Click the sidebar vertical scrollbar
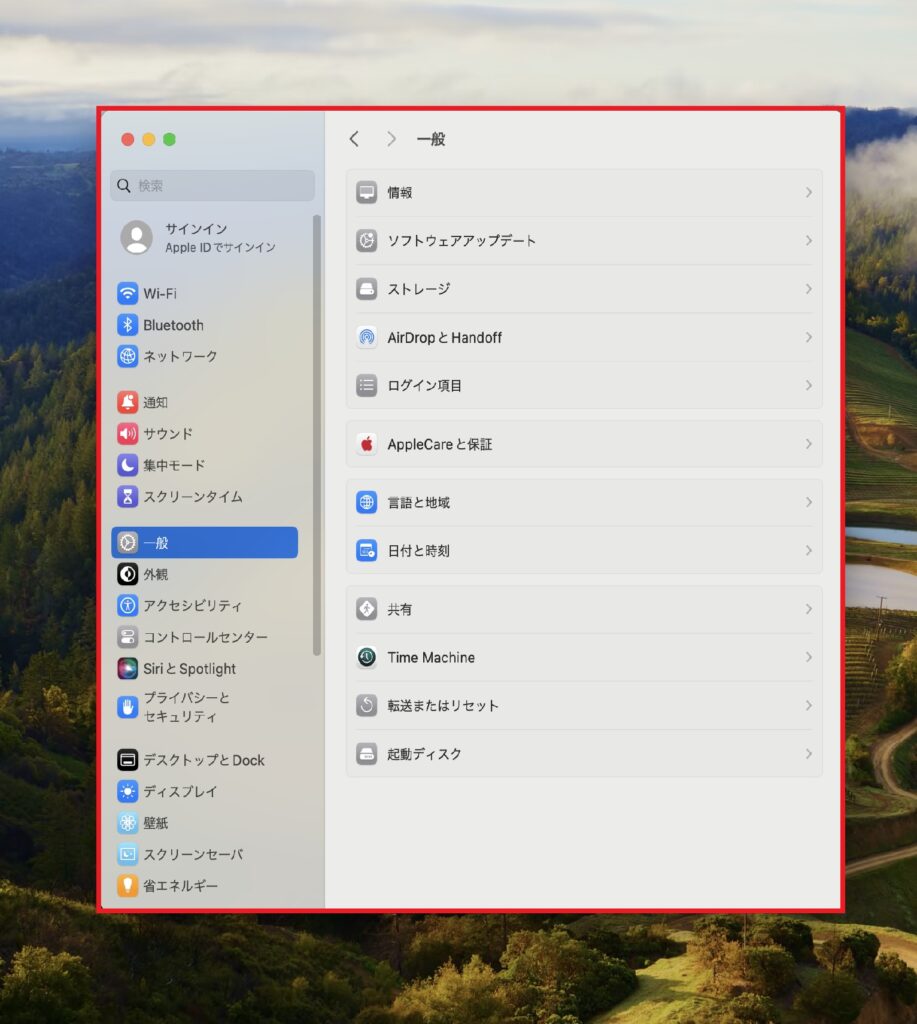The width and height of the screenshot is (917, 1024). [317, 434]
